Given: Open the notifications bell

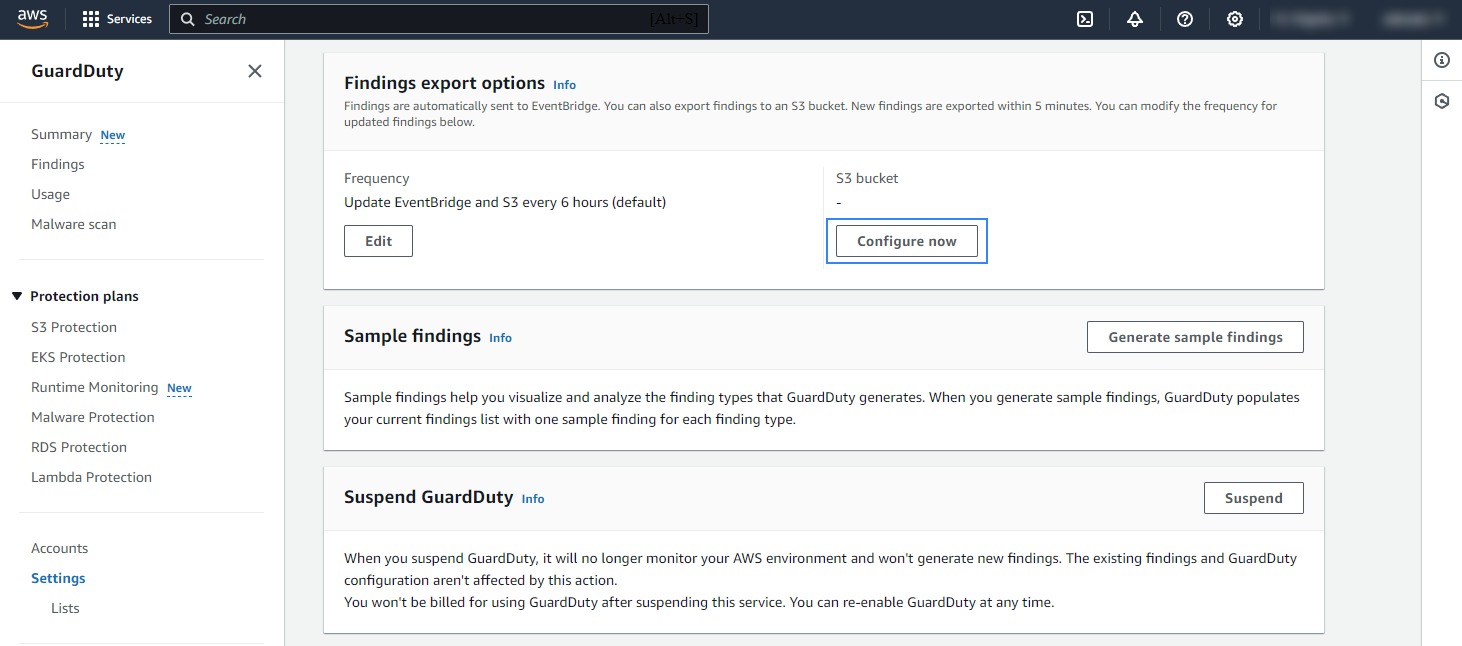Looking at the screenshot, I should click(x=1135, y=20).
